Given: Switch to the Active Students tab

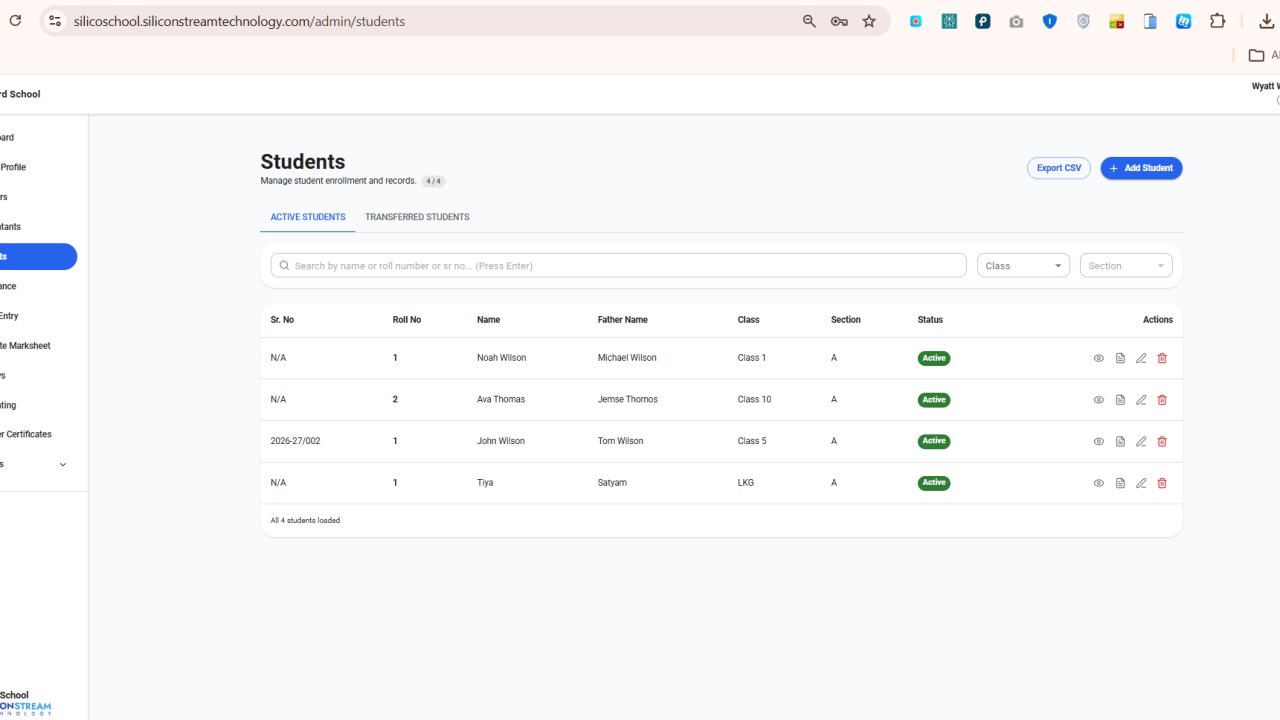Looking at the screenshot, I should pyautogui.click(x=308, y=217).
